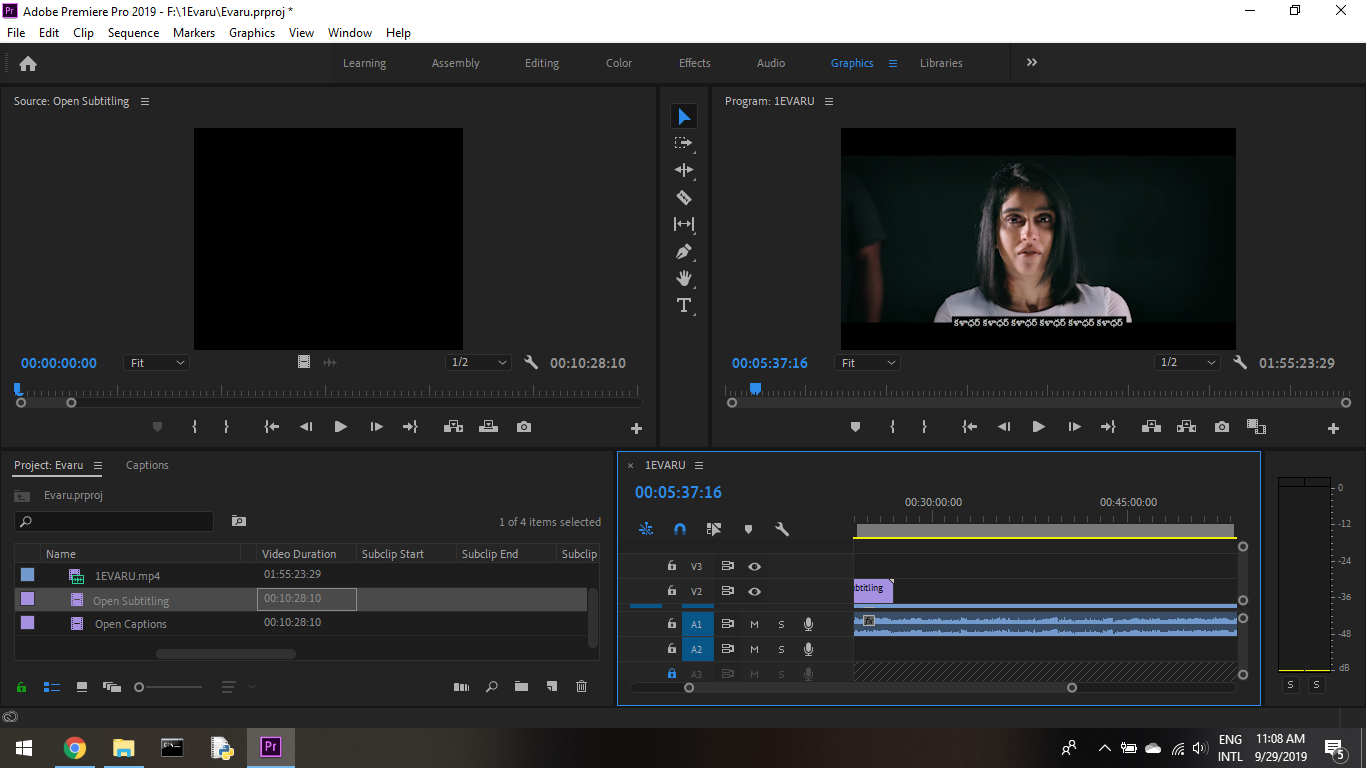
Task: Select the Razor tool
Action: tap(684, 198)
